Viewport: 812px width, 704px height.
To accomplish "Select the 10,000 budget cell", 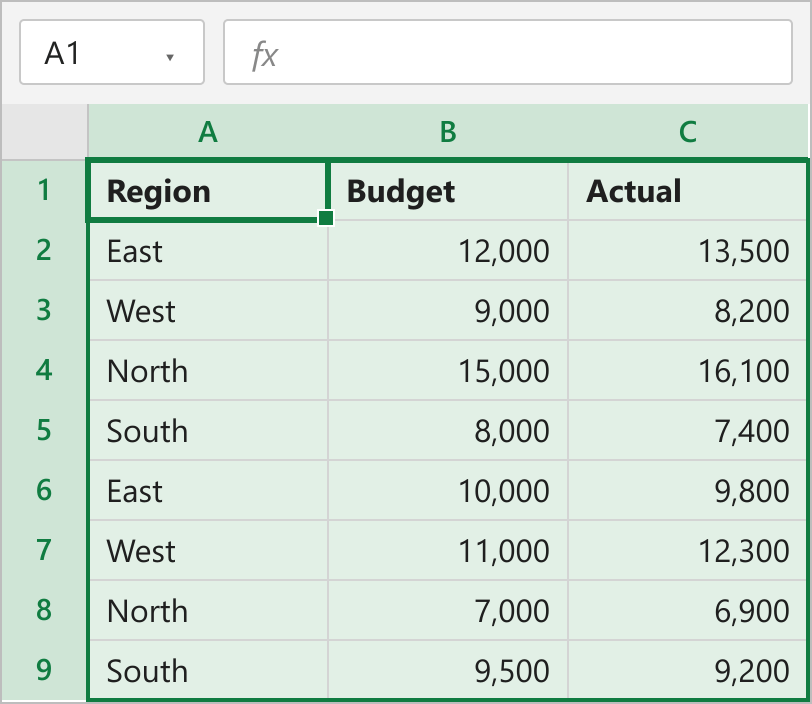I will tap(448, 490).
